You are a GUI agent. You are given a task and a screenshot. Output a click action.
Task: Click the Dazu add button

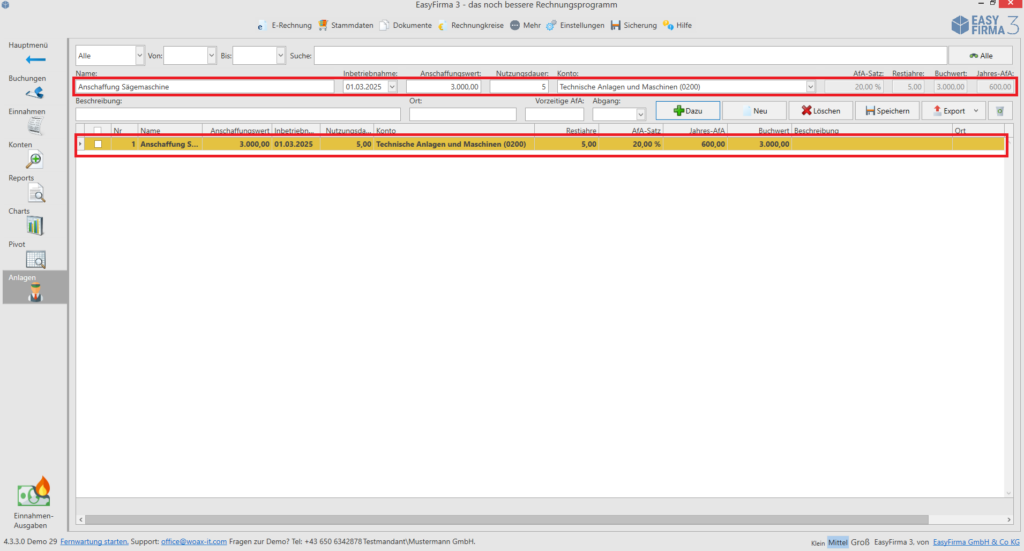[688, 111]
